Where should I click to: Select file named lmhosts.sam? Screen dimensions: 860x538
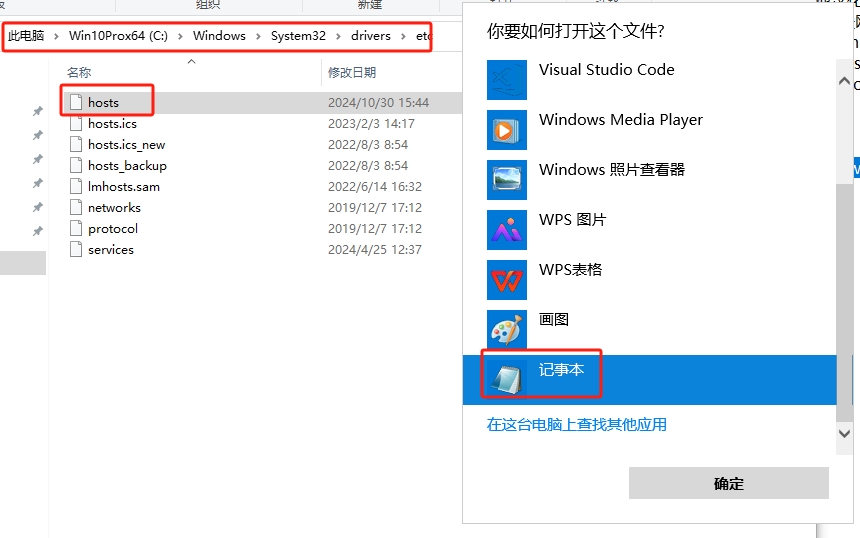124,186
